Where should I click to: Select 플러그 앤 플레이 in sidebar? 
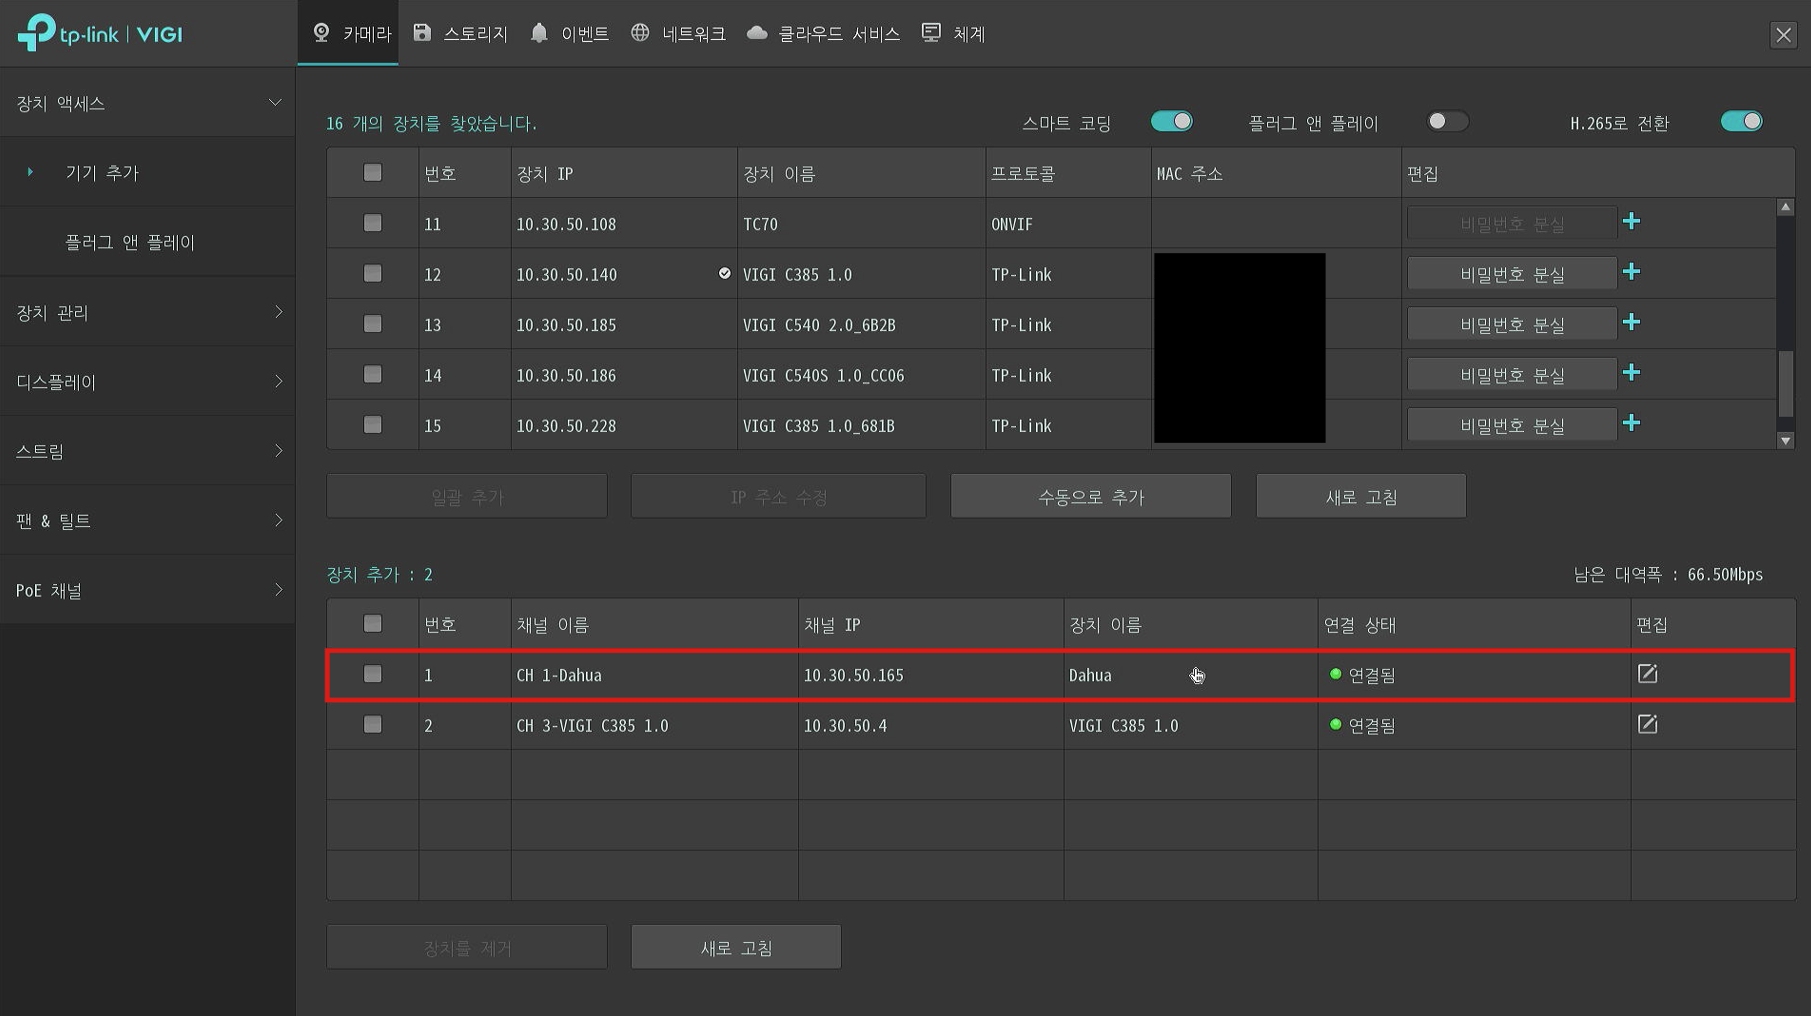148,242
